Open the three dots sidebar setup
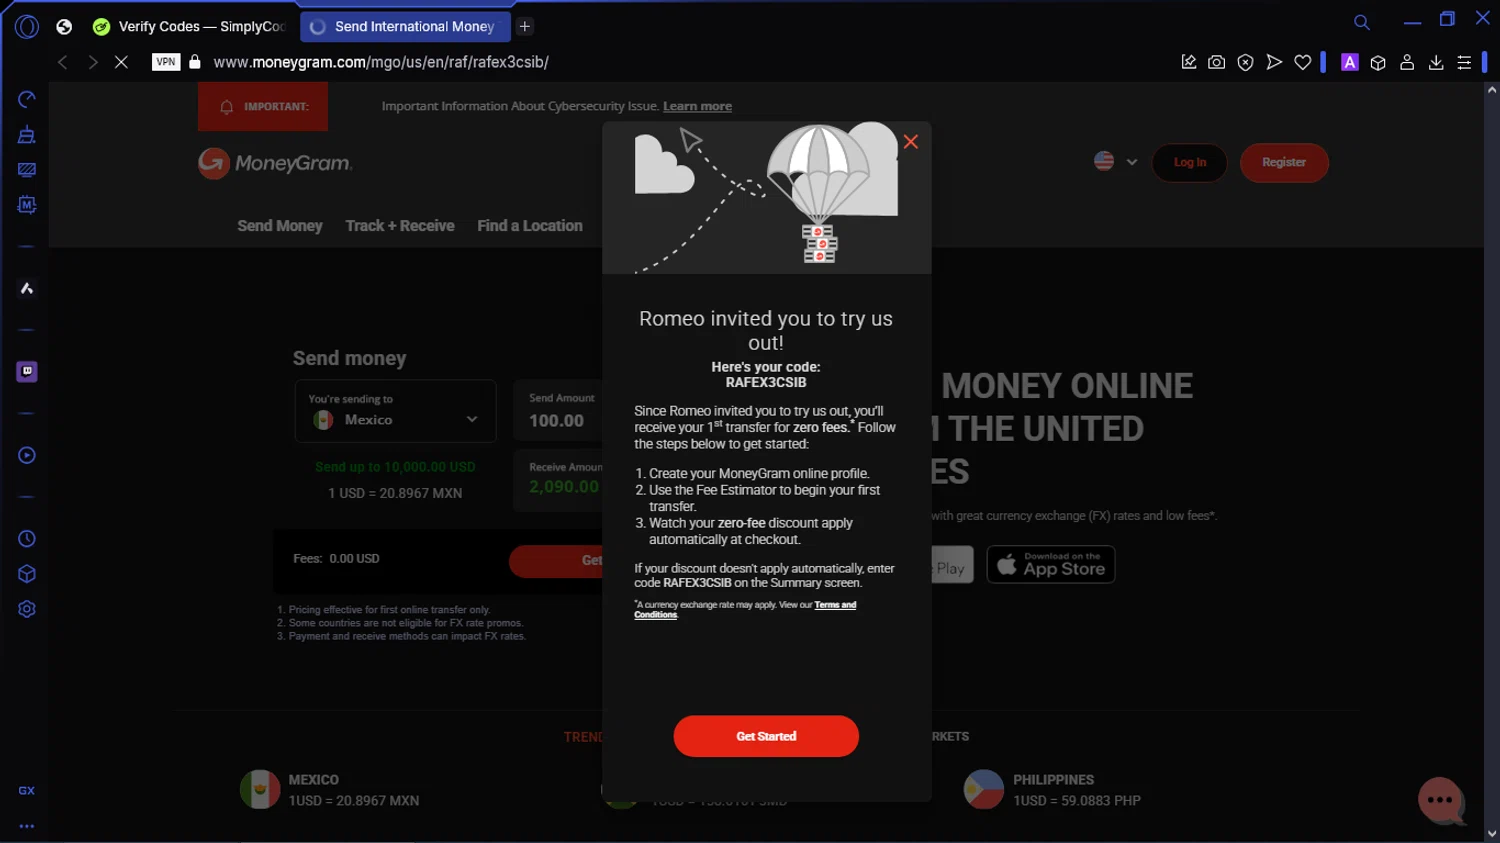1500x843 pixels. tap(27, 826)
